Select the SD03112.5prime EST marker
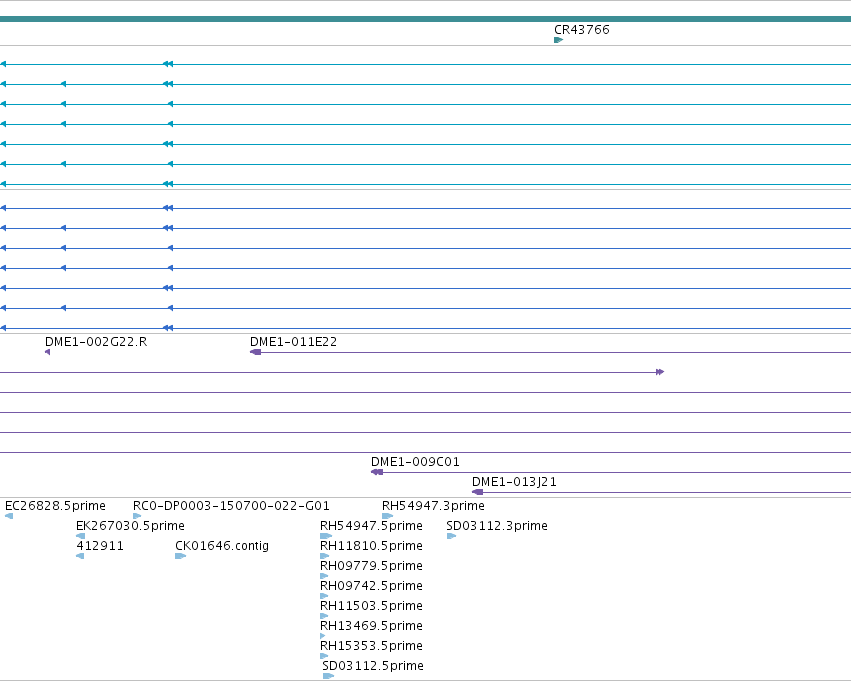Screen dimensions: 851x681 (328, 676)
